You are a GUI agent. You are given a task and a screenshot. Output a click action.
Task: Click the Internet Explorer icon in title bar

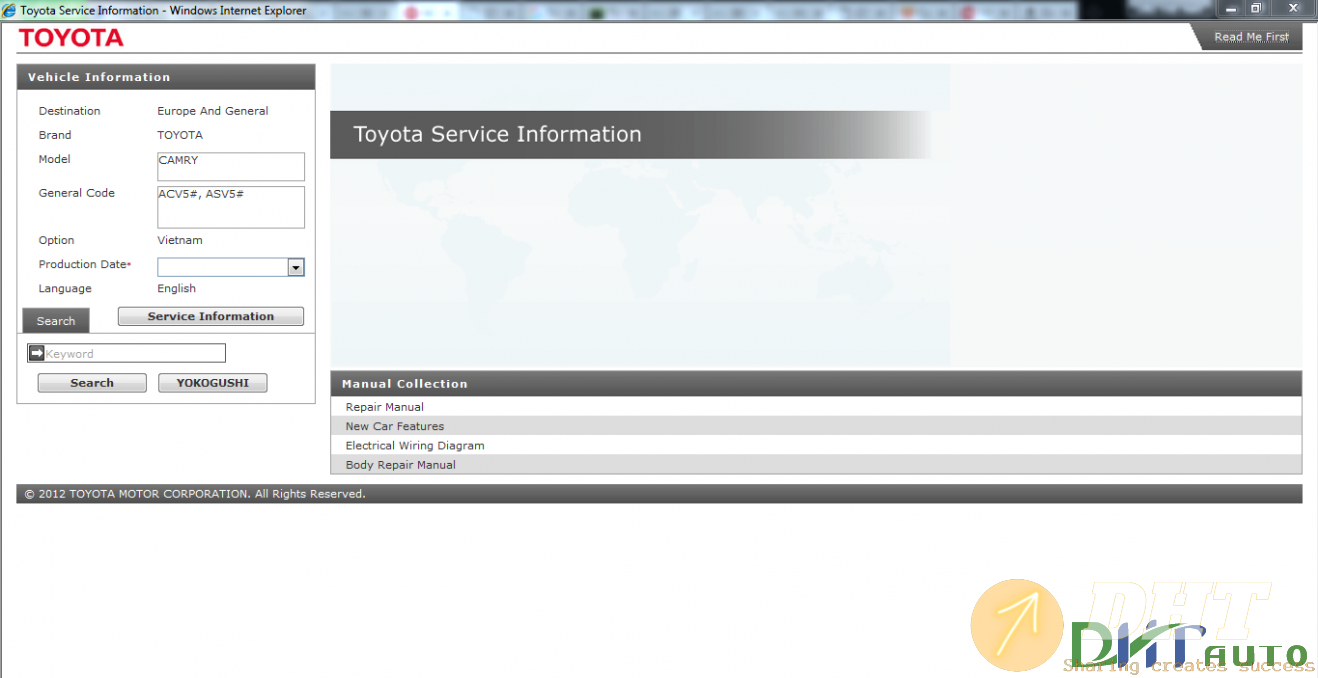pyautogui.click(x=9, y=10)
